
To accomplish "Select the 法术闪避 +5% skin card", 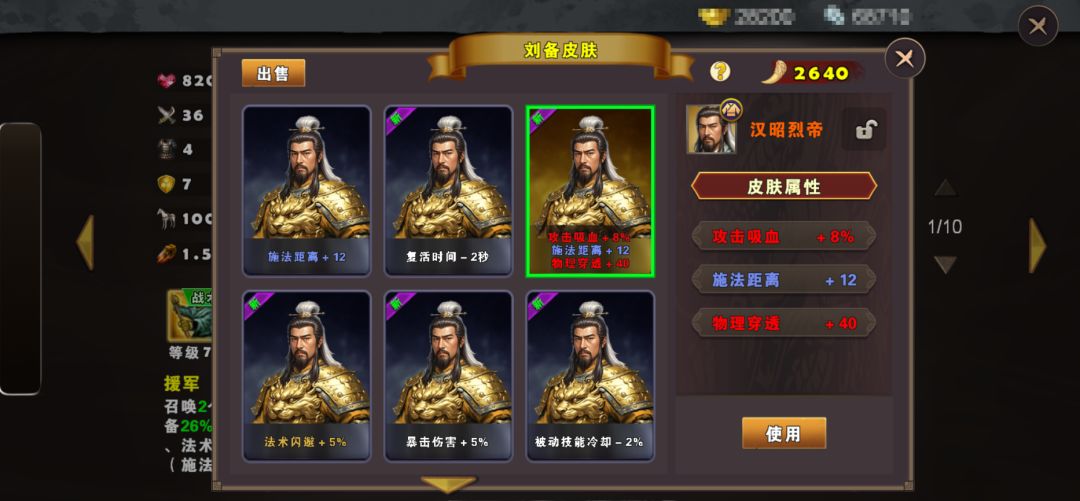I will (x=307, y=376).
